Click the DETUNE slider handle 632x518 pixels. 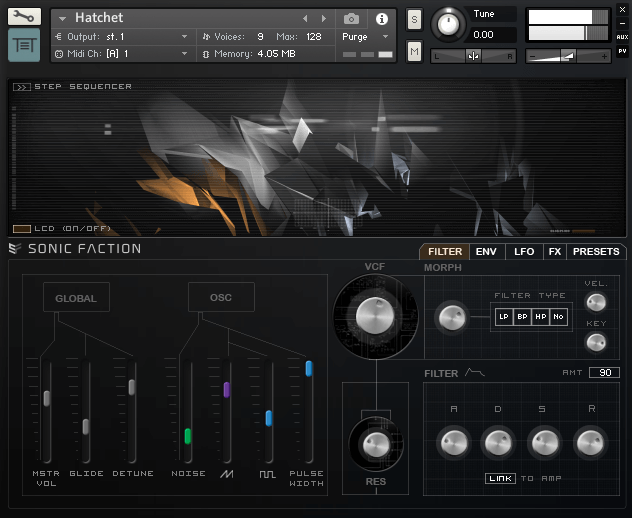tap(132, 387)
